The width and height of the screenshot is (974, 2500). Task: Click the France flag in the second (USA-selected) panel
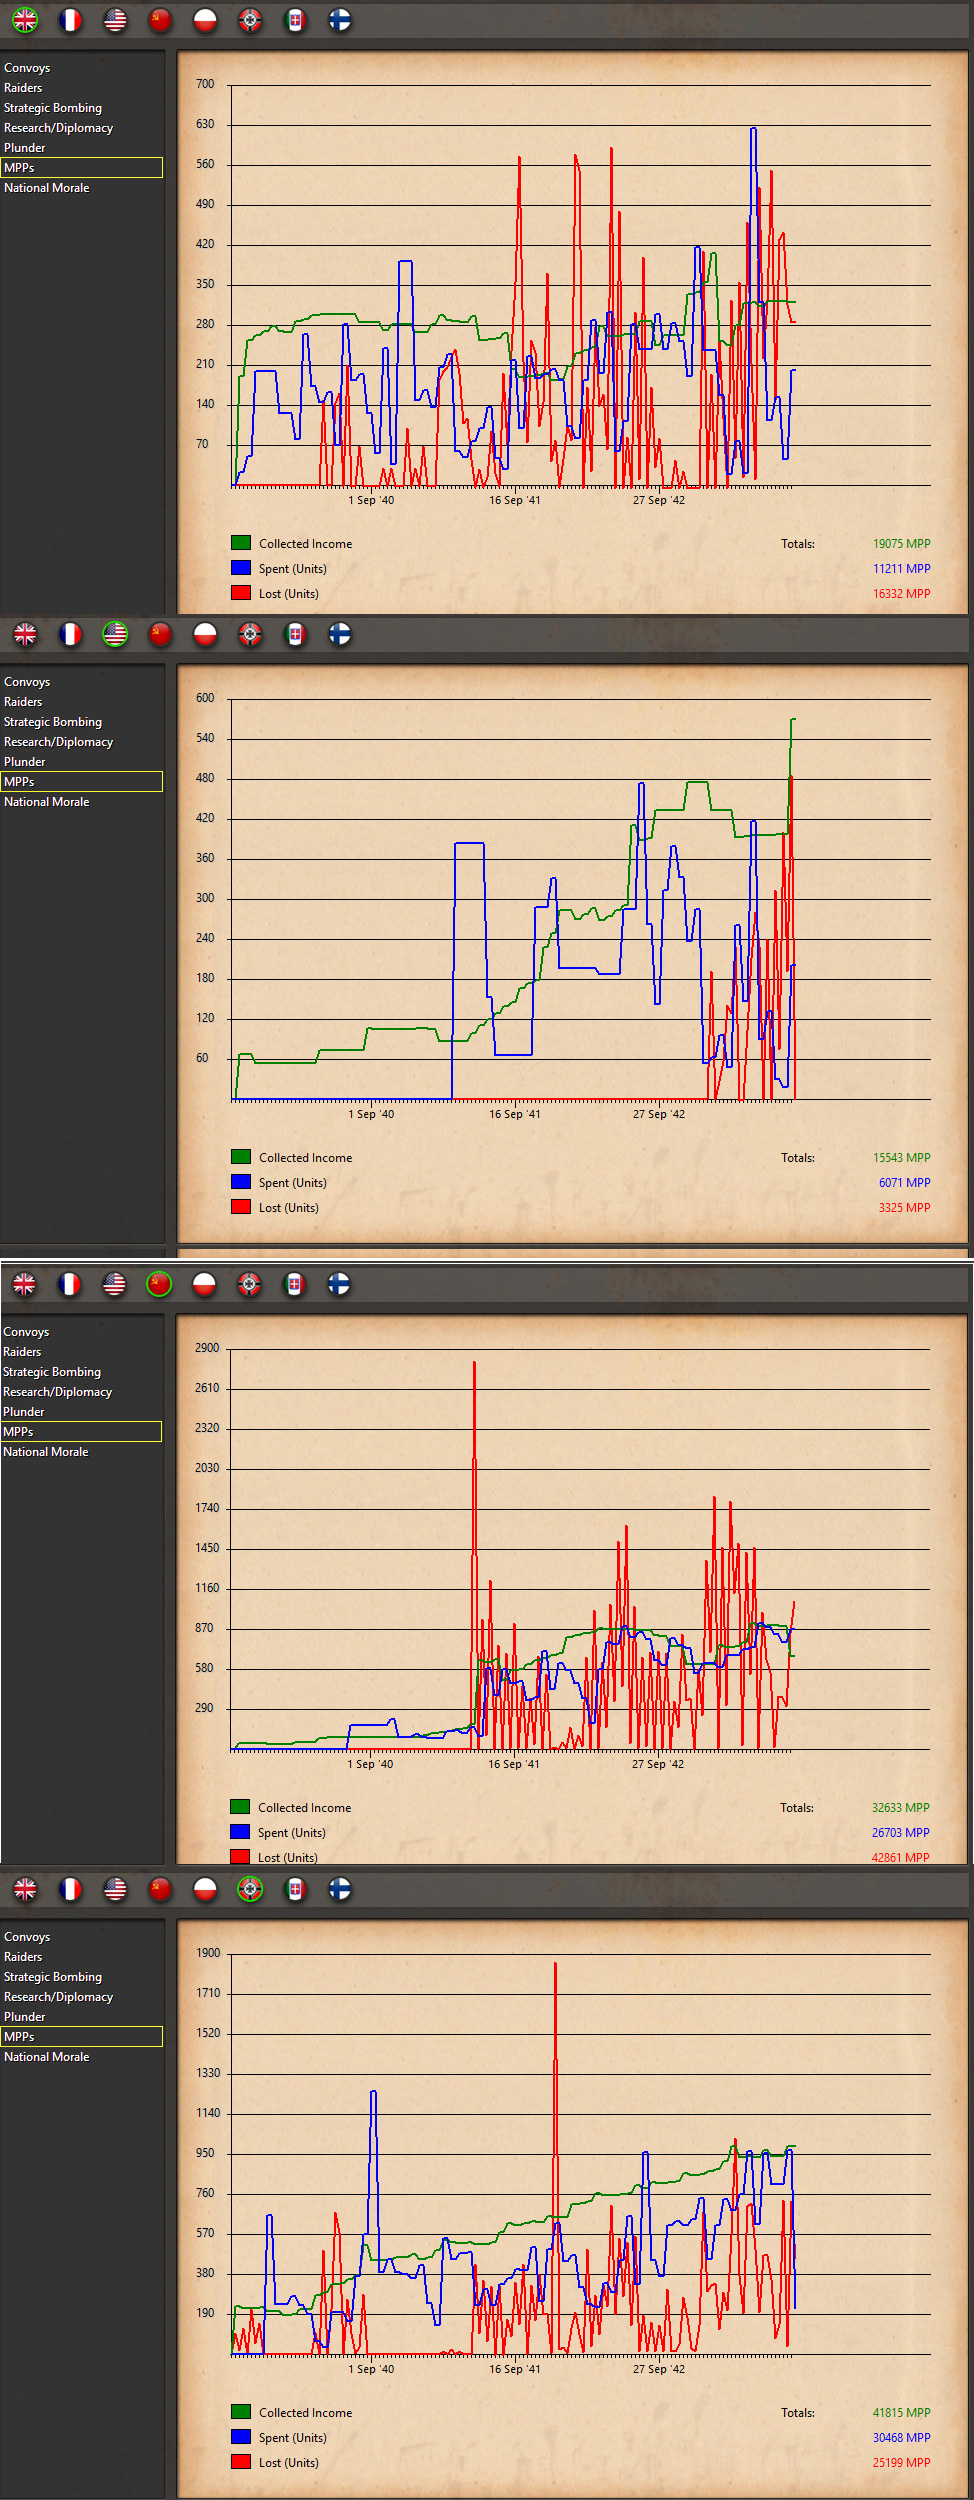pyautogui.click(x=70, y=634)
